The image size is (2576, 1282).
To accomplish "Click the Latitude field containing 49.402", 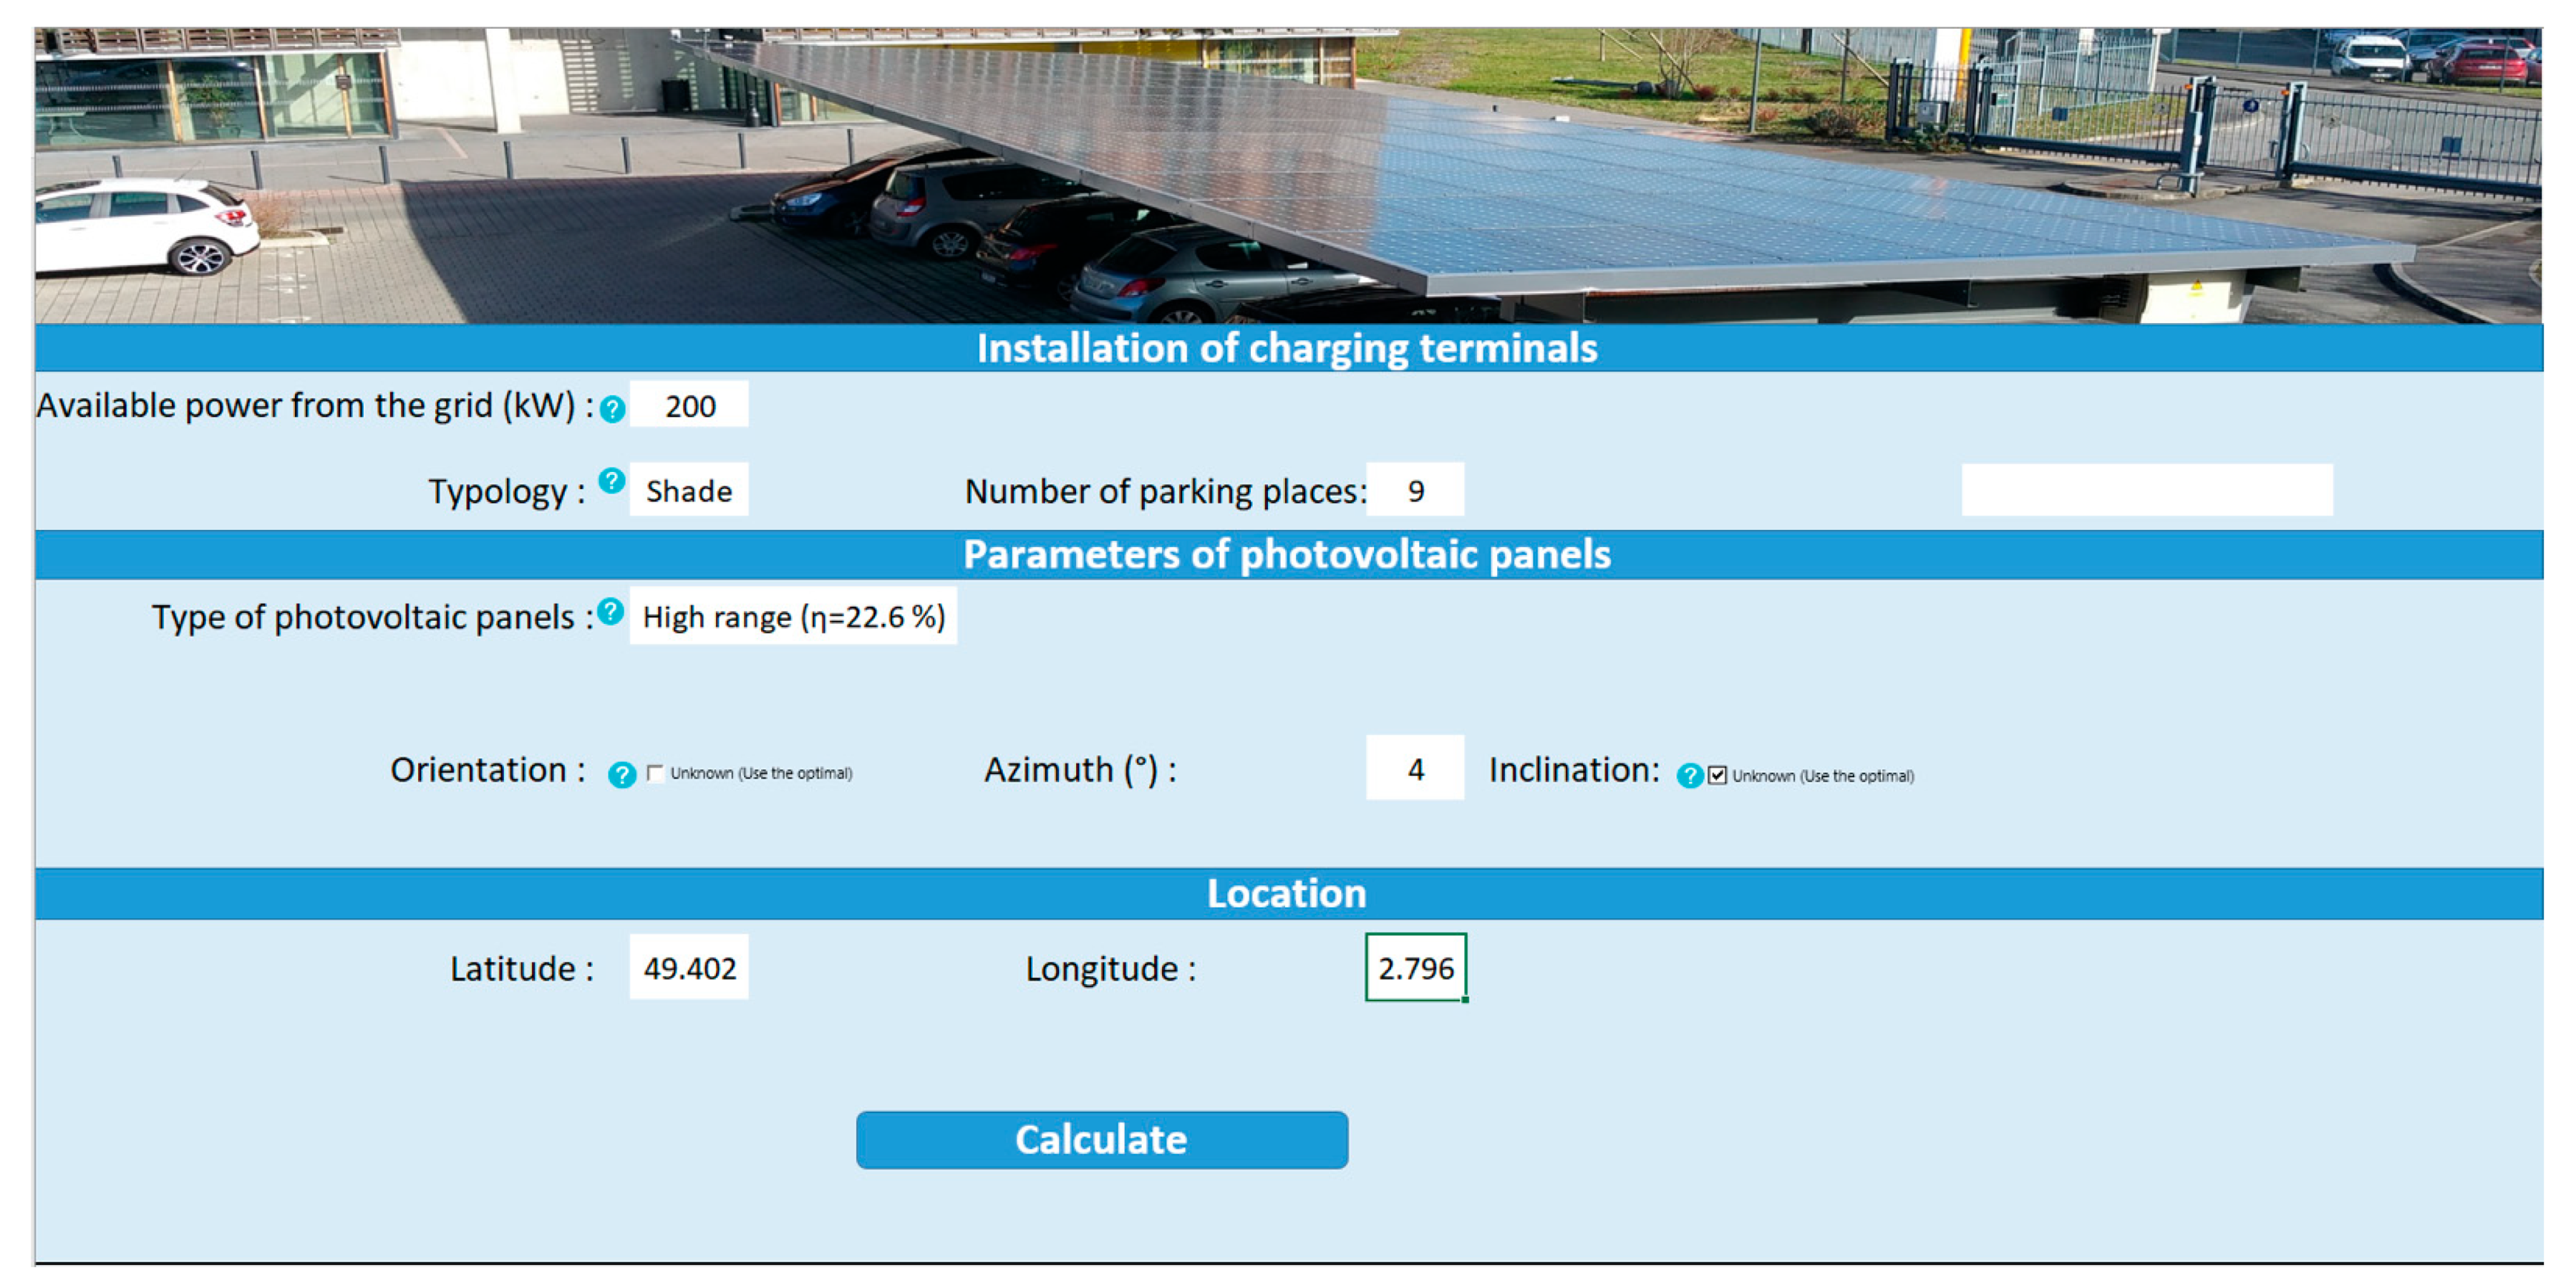I will (x=689, y=968).
